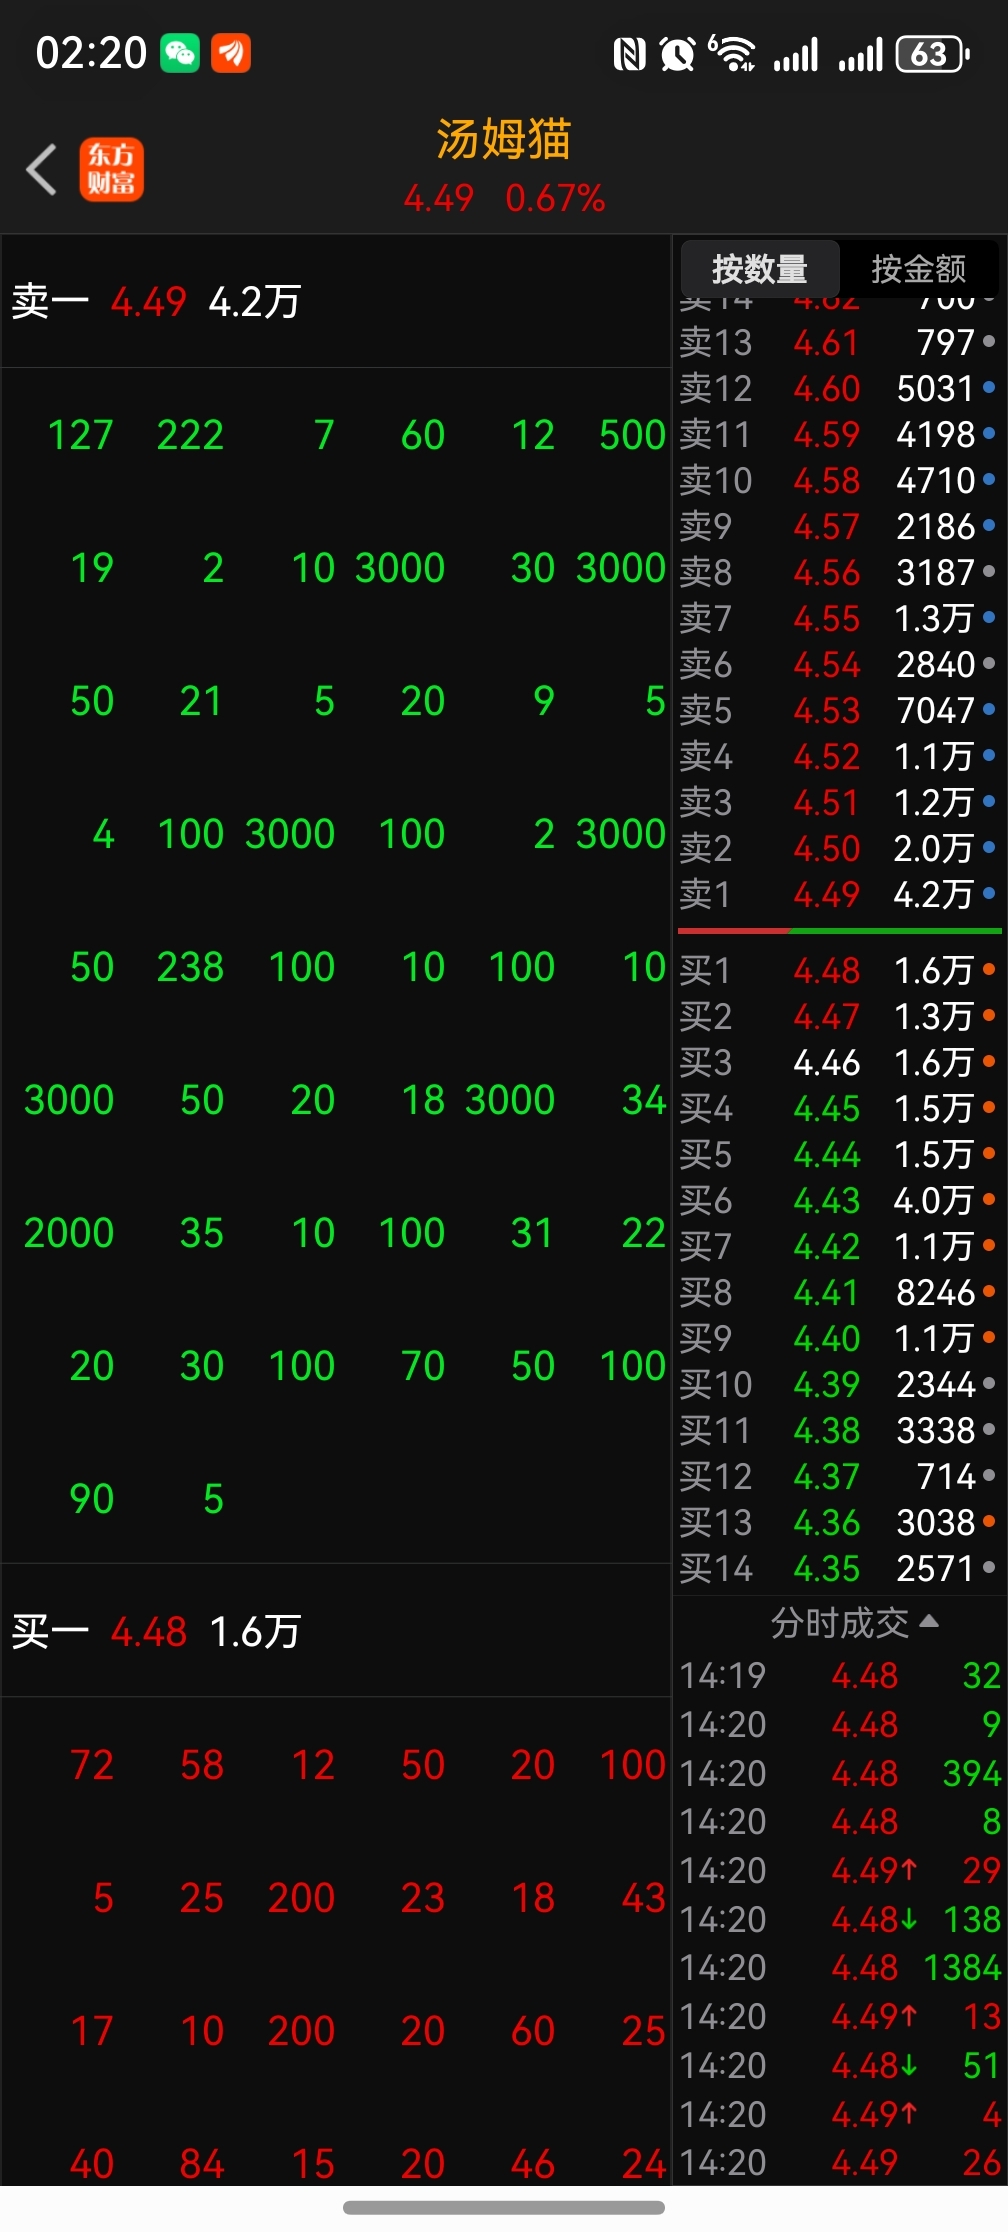Tap the 卖9 4.57 order book row

839,526
